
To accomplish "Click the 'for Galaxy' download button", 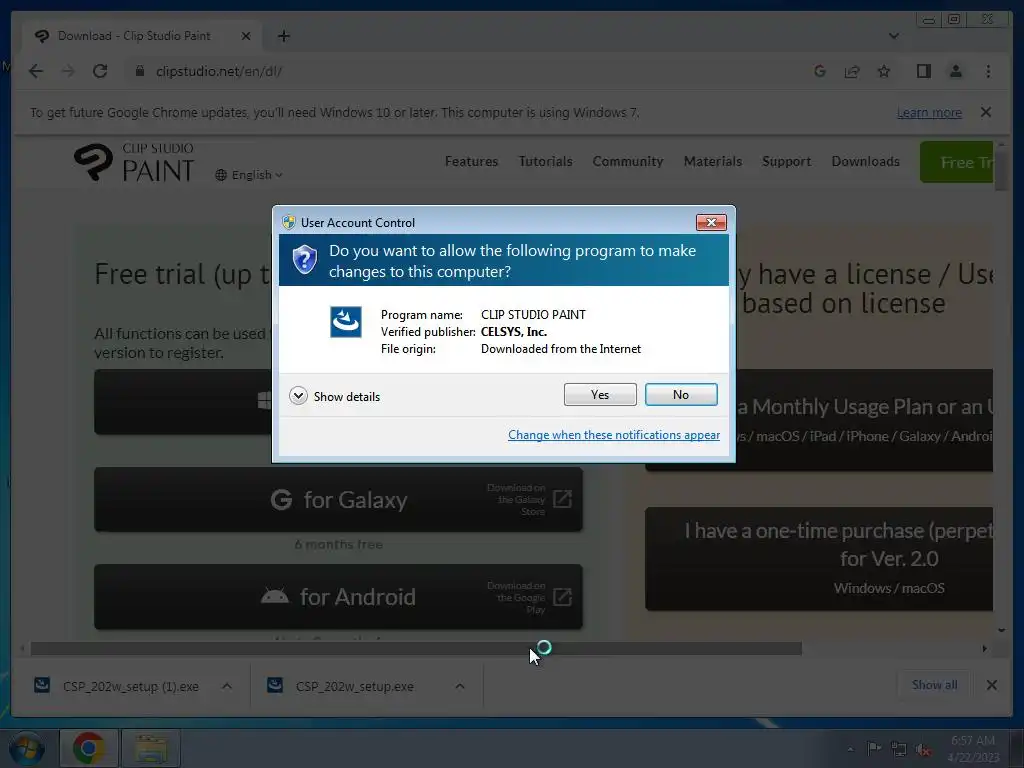I will [x=338, y=500].
